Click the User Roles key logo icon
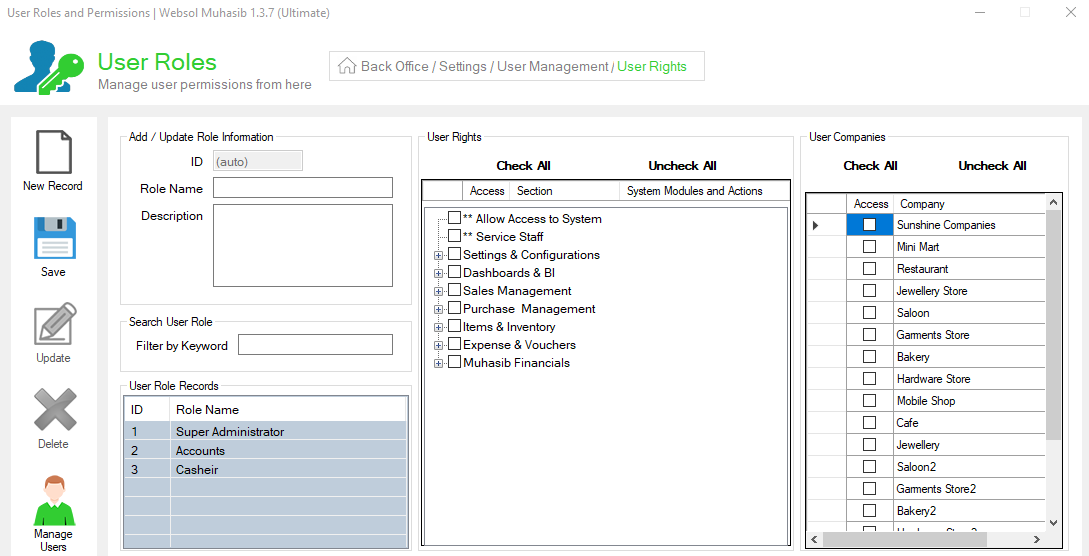This screenshot has width=1089, height=556. pos(49,67)
